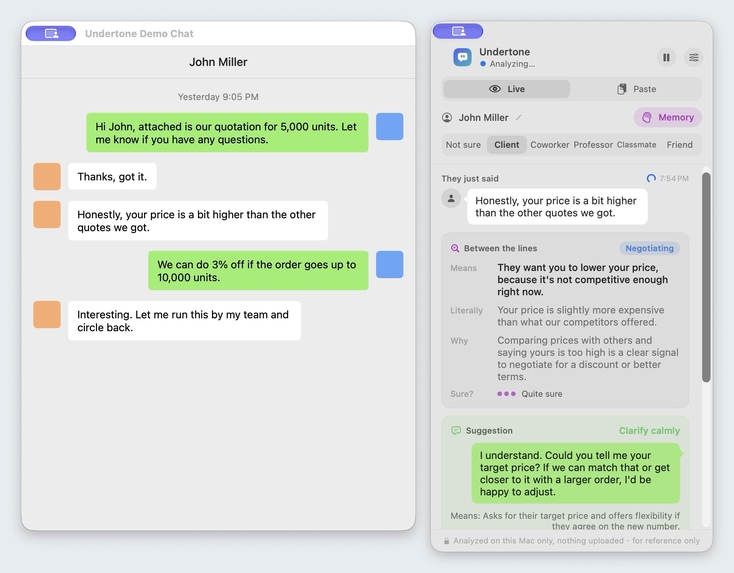The image size is (734, 573).
Task: Click the 'Comparing prices with others' explanation
Action: coord(587,358)
